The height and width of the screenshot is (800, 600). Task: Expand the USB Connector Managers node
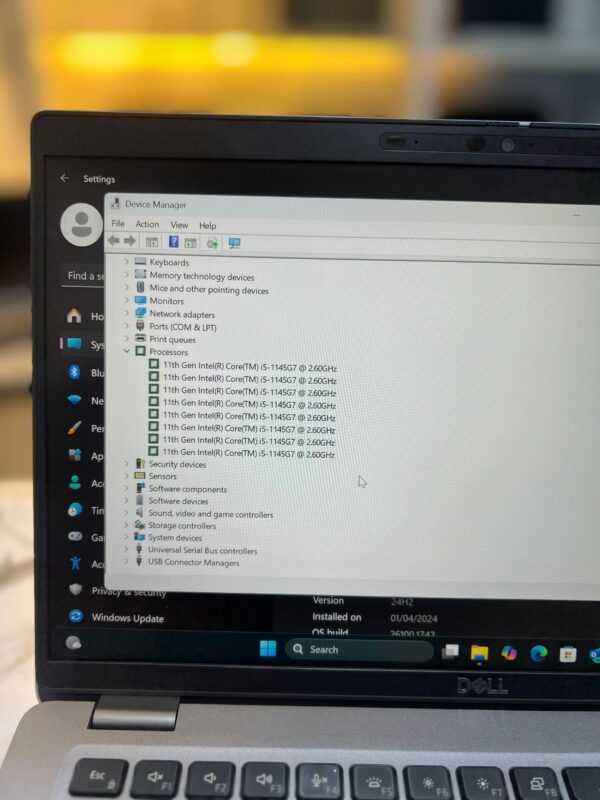127,561
